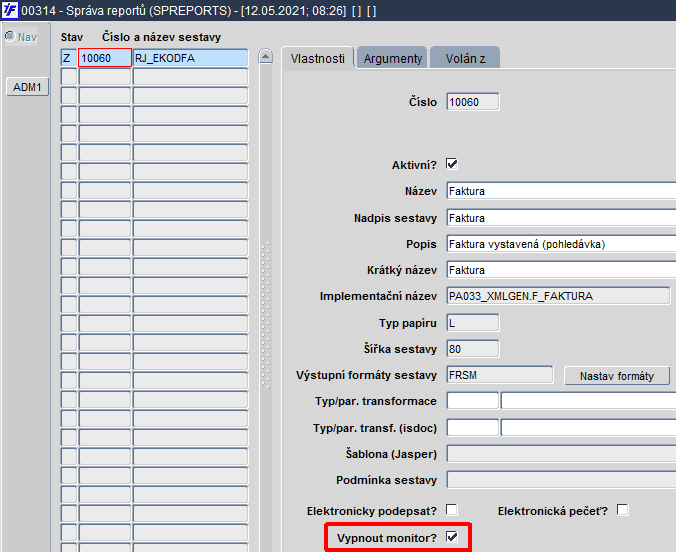Click the Číslo field with 10060
Image resolution: width=676 pixels, height=552 pixels.
pyautogui.click(x=473, y=102)
